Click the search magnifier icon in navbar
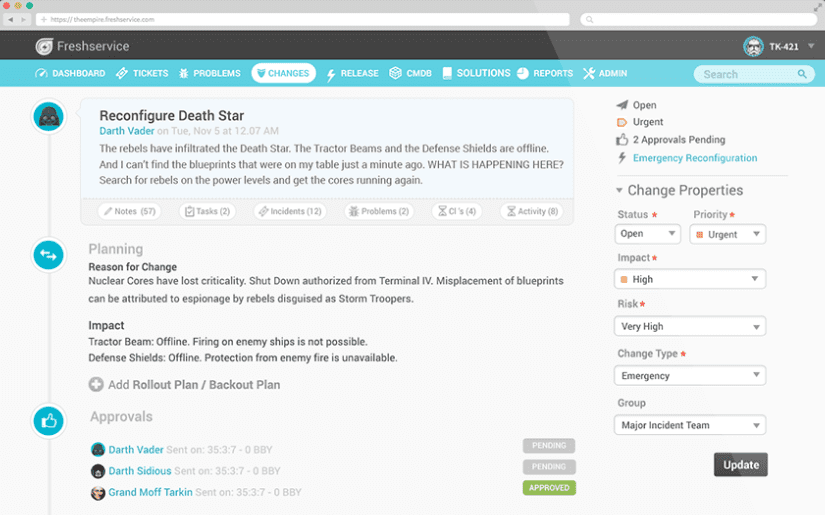Viewport: 825px width, 515px height. (802, 74)
